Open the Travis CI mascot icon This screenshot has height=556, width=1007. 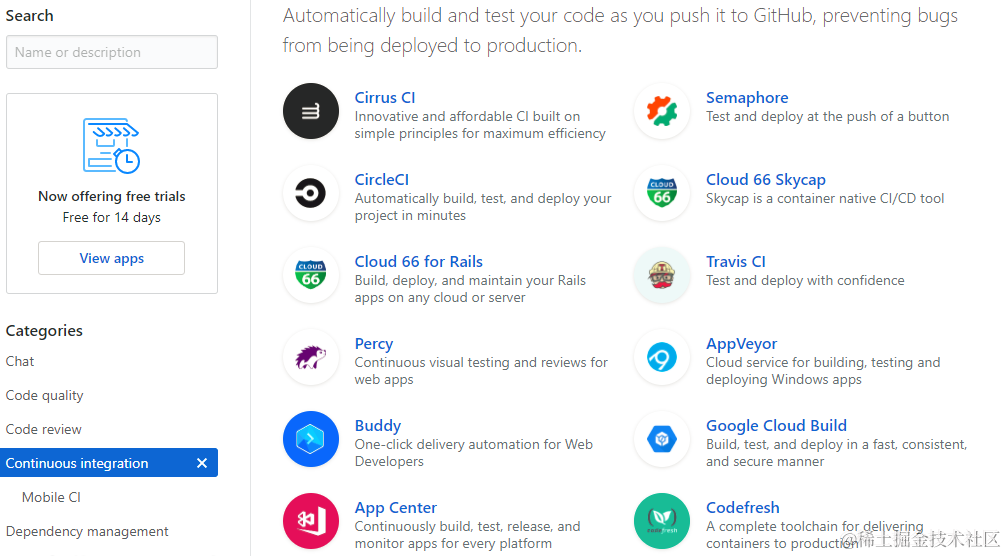[662, 275]
